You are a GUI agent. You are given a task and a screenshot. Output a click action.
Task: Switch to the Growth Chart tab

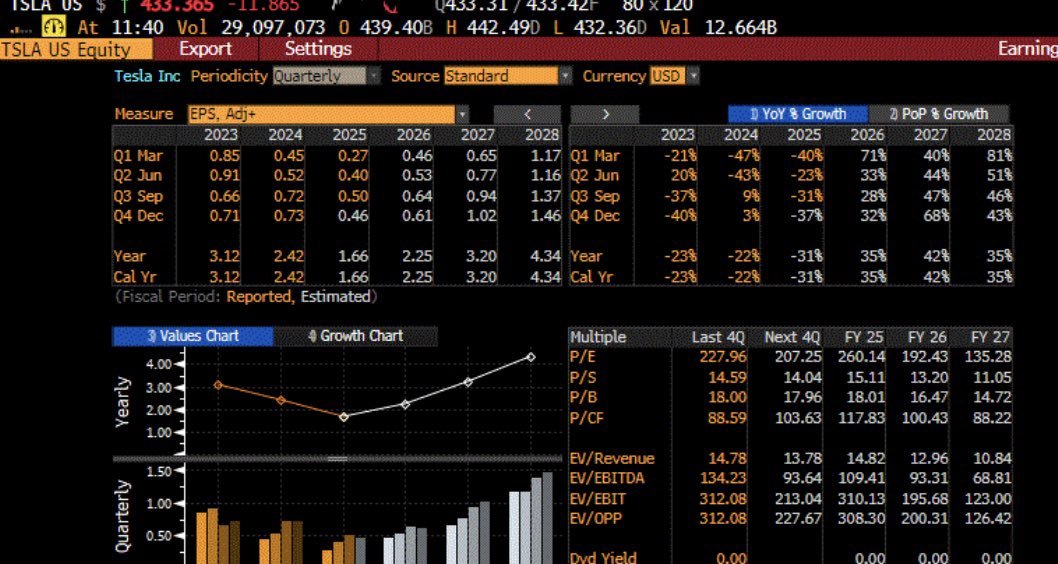355,336
